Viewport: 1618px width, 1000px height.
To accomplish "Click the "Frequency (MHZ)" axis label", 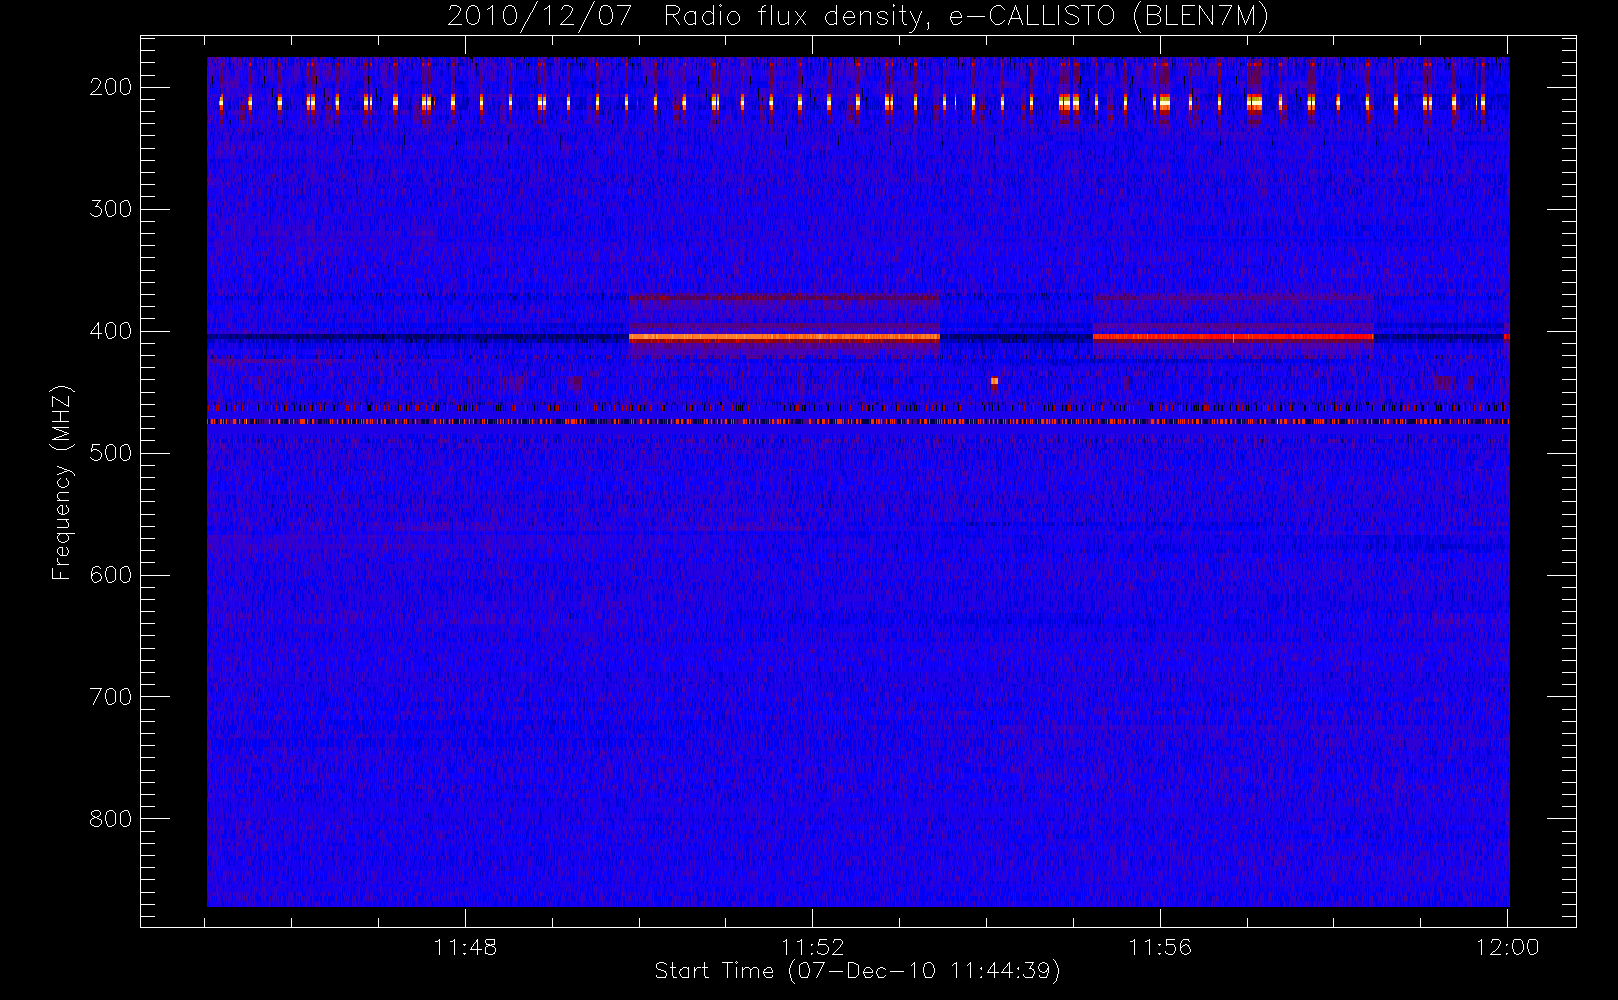I will (62, 483).
